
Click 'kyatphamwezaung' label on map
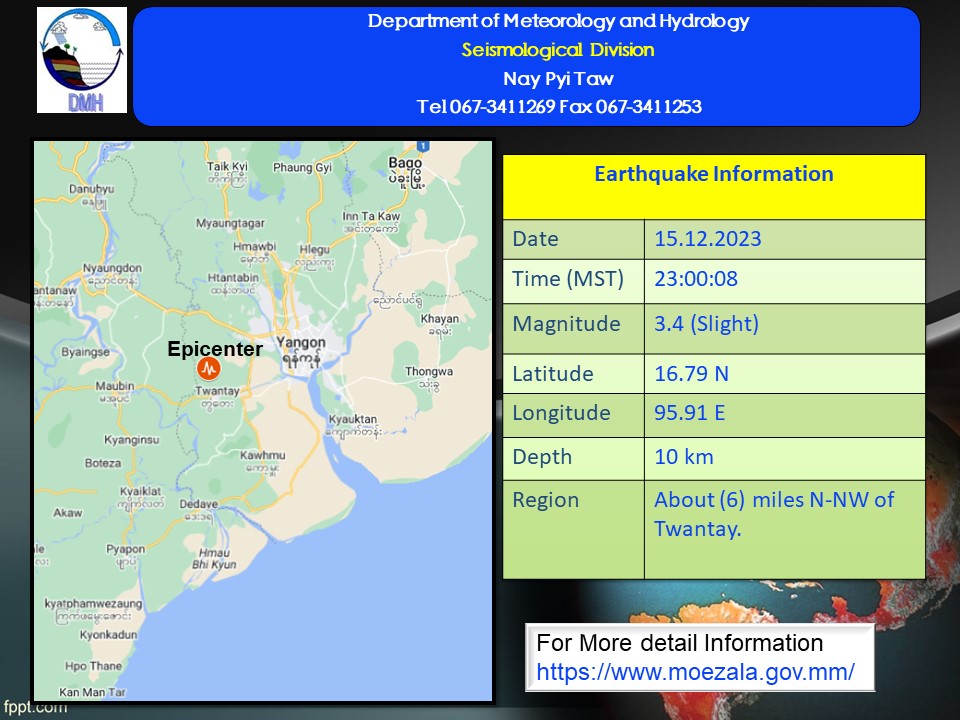tap(93, 604)
